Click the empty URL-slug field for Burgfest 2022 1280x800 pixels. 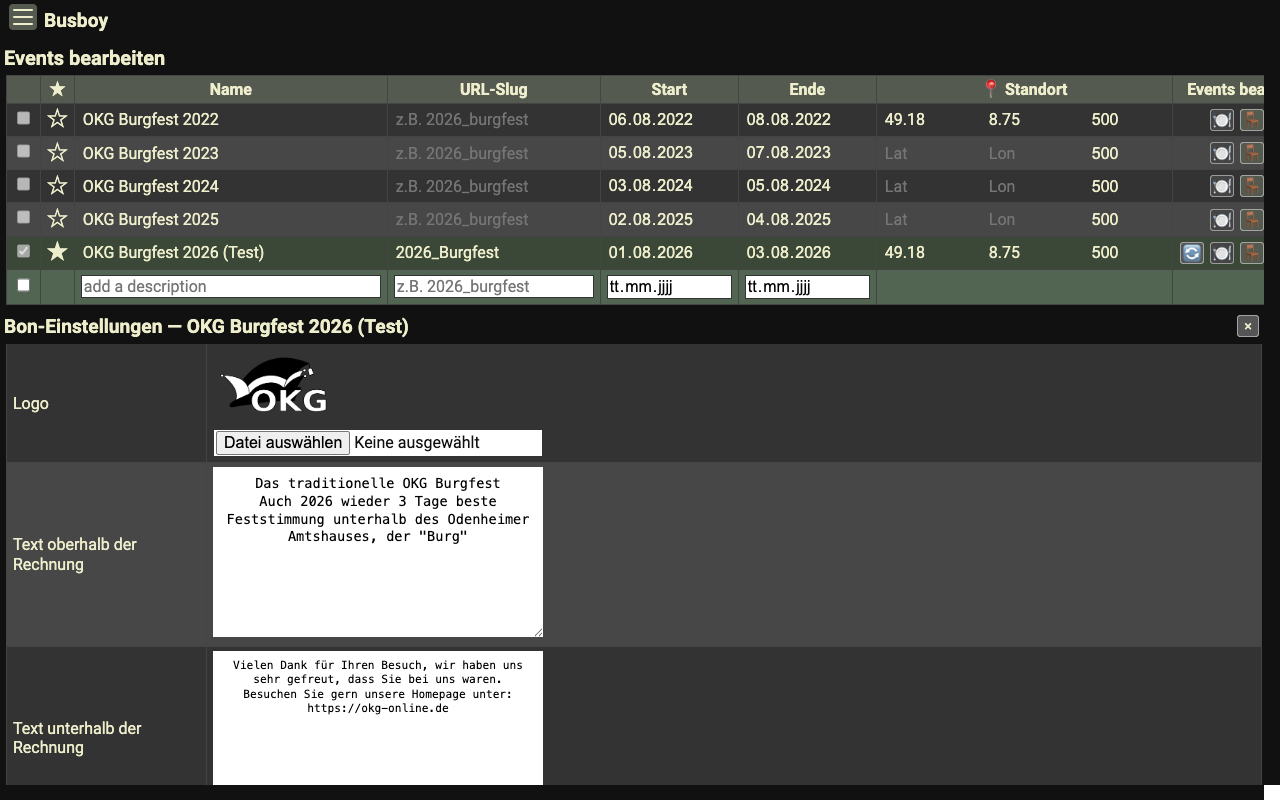point(494,120)
